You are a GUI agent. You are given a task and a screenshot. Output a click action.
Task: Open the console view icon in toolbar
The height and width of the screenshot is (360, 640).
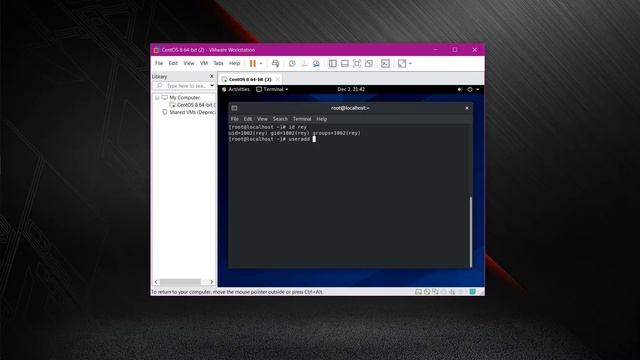pyautogui.click(x=385, y=63)
